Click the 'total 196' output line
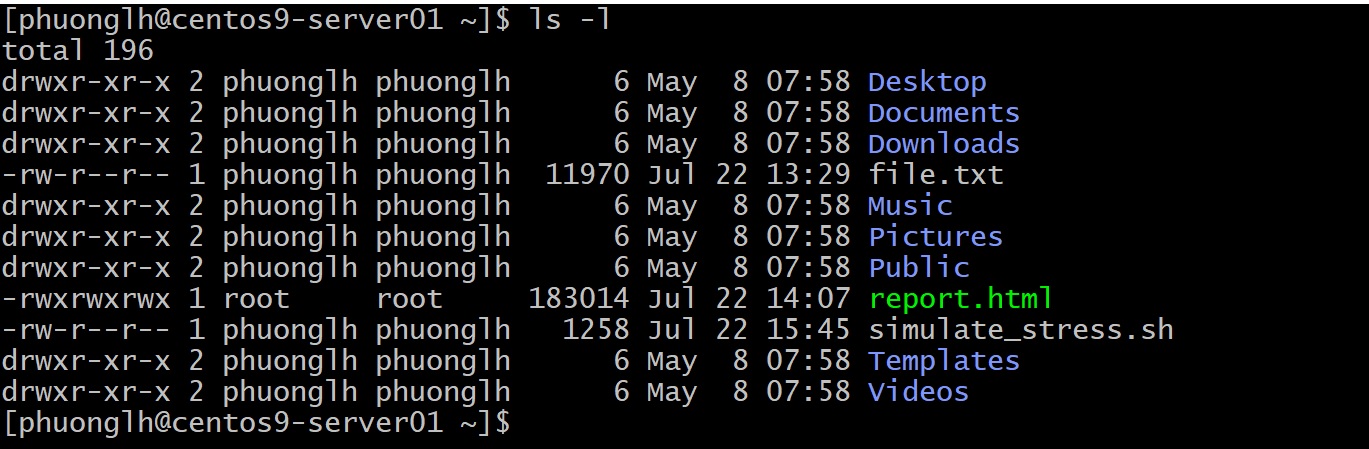This screenshot has height=449, width=1369. click(78, 51)
